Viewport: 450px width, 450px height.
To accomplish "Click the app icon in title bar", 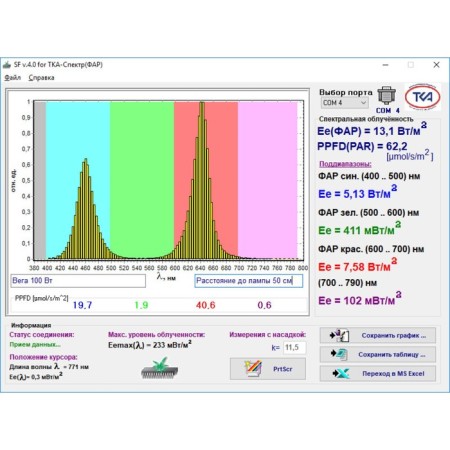I will point(7,65).
